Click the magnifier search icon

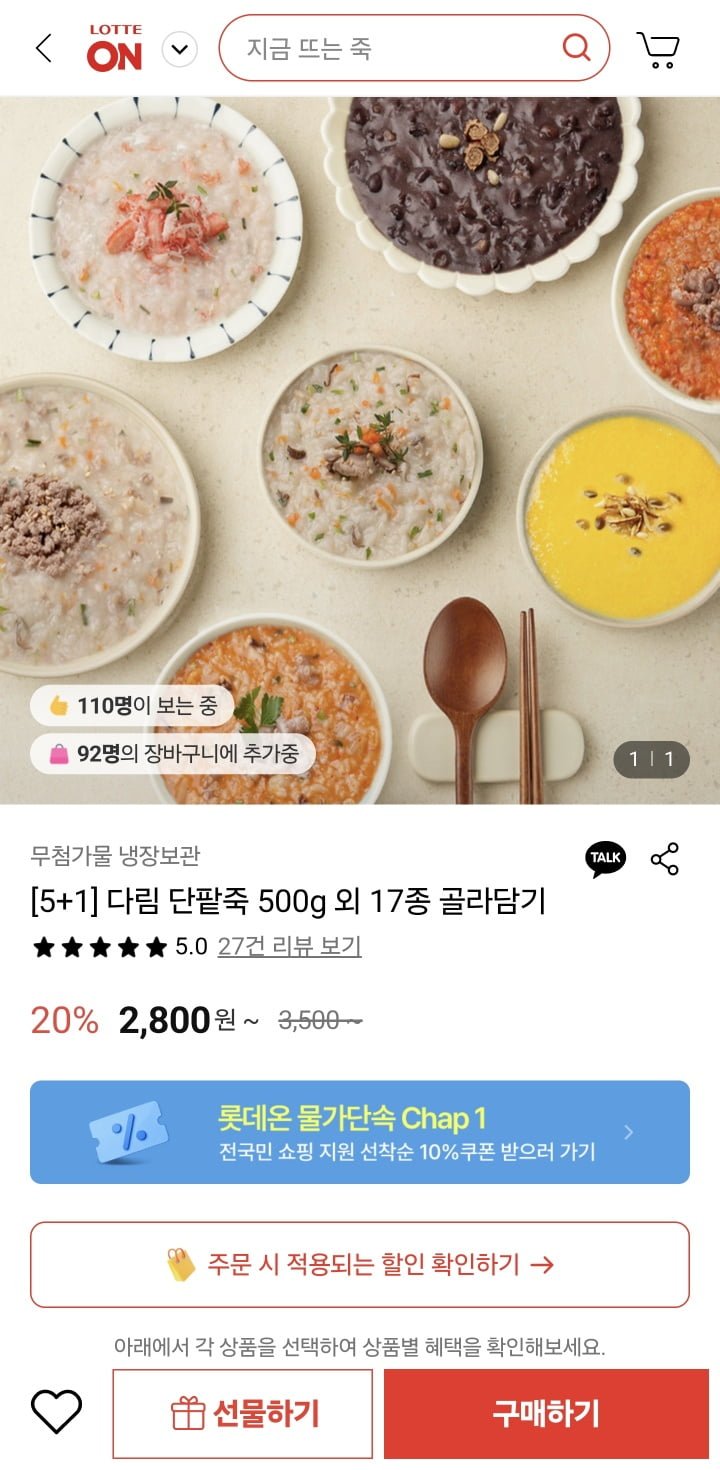tap(577, 47)
